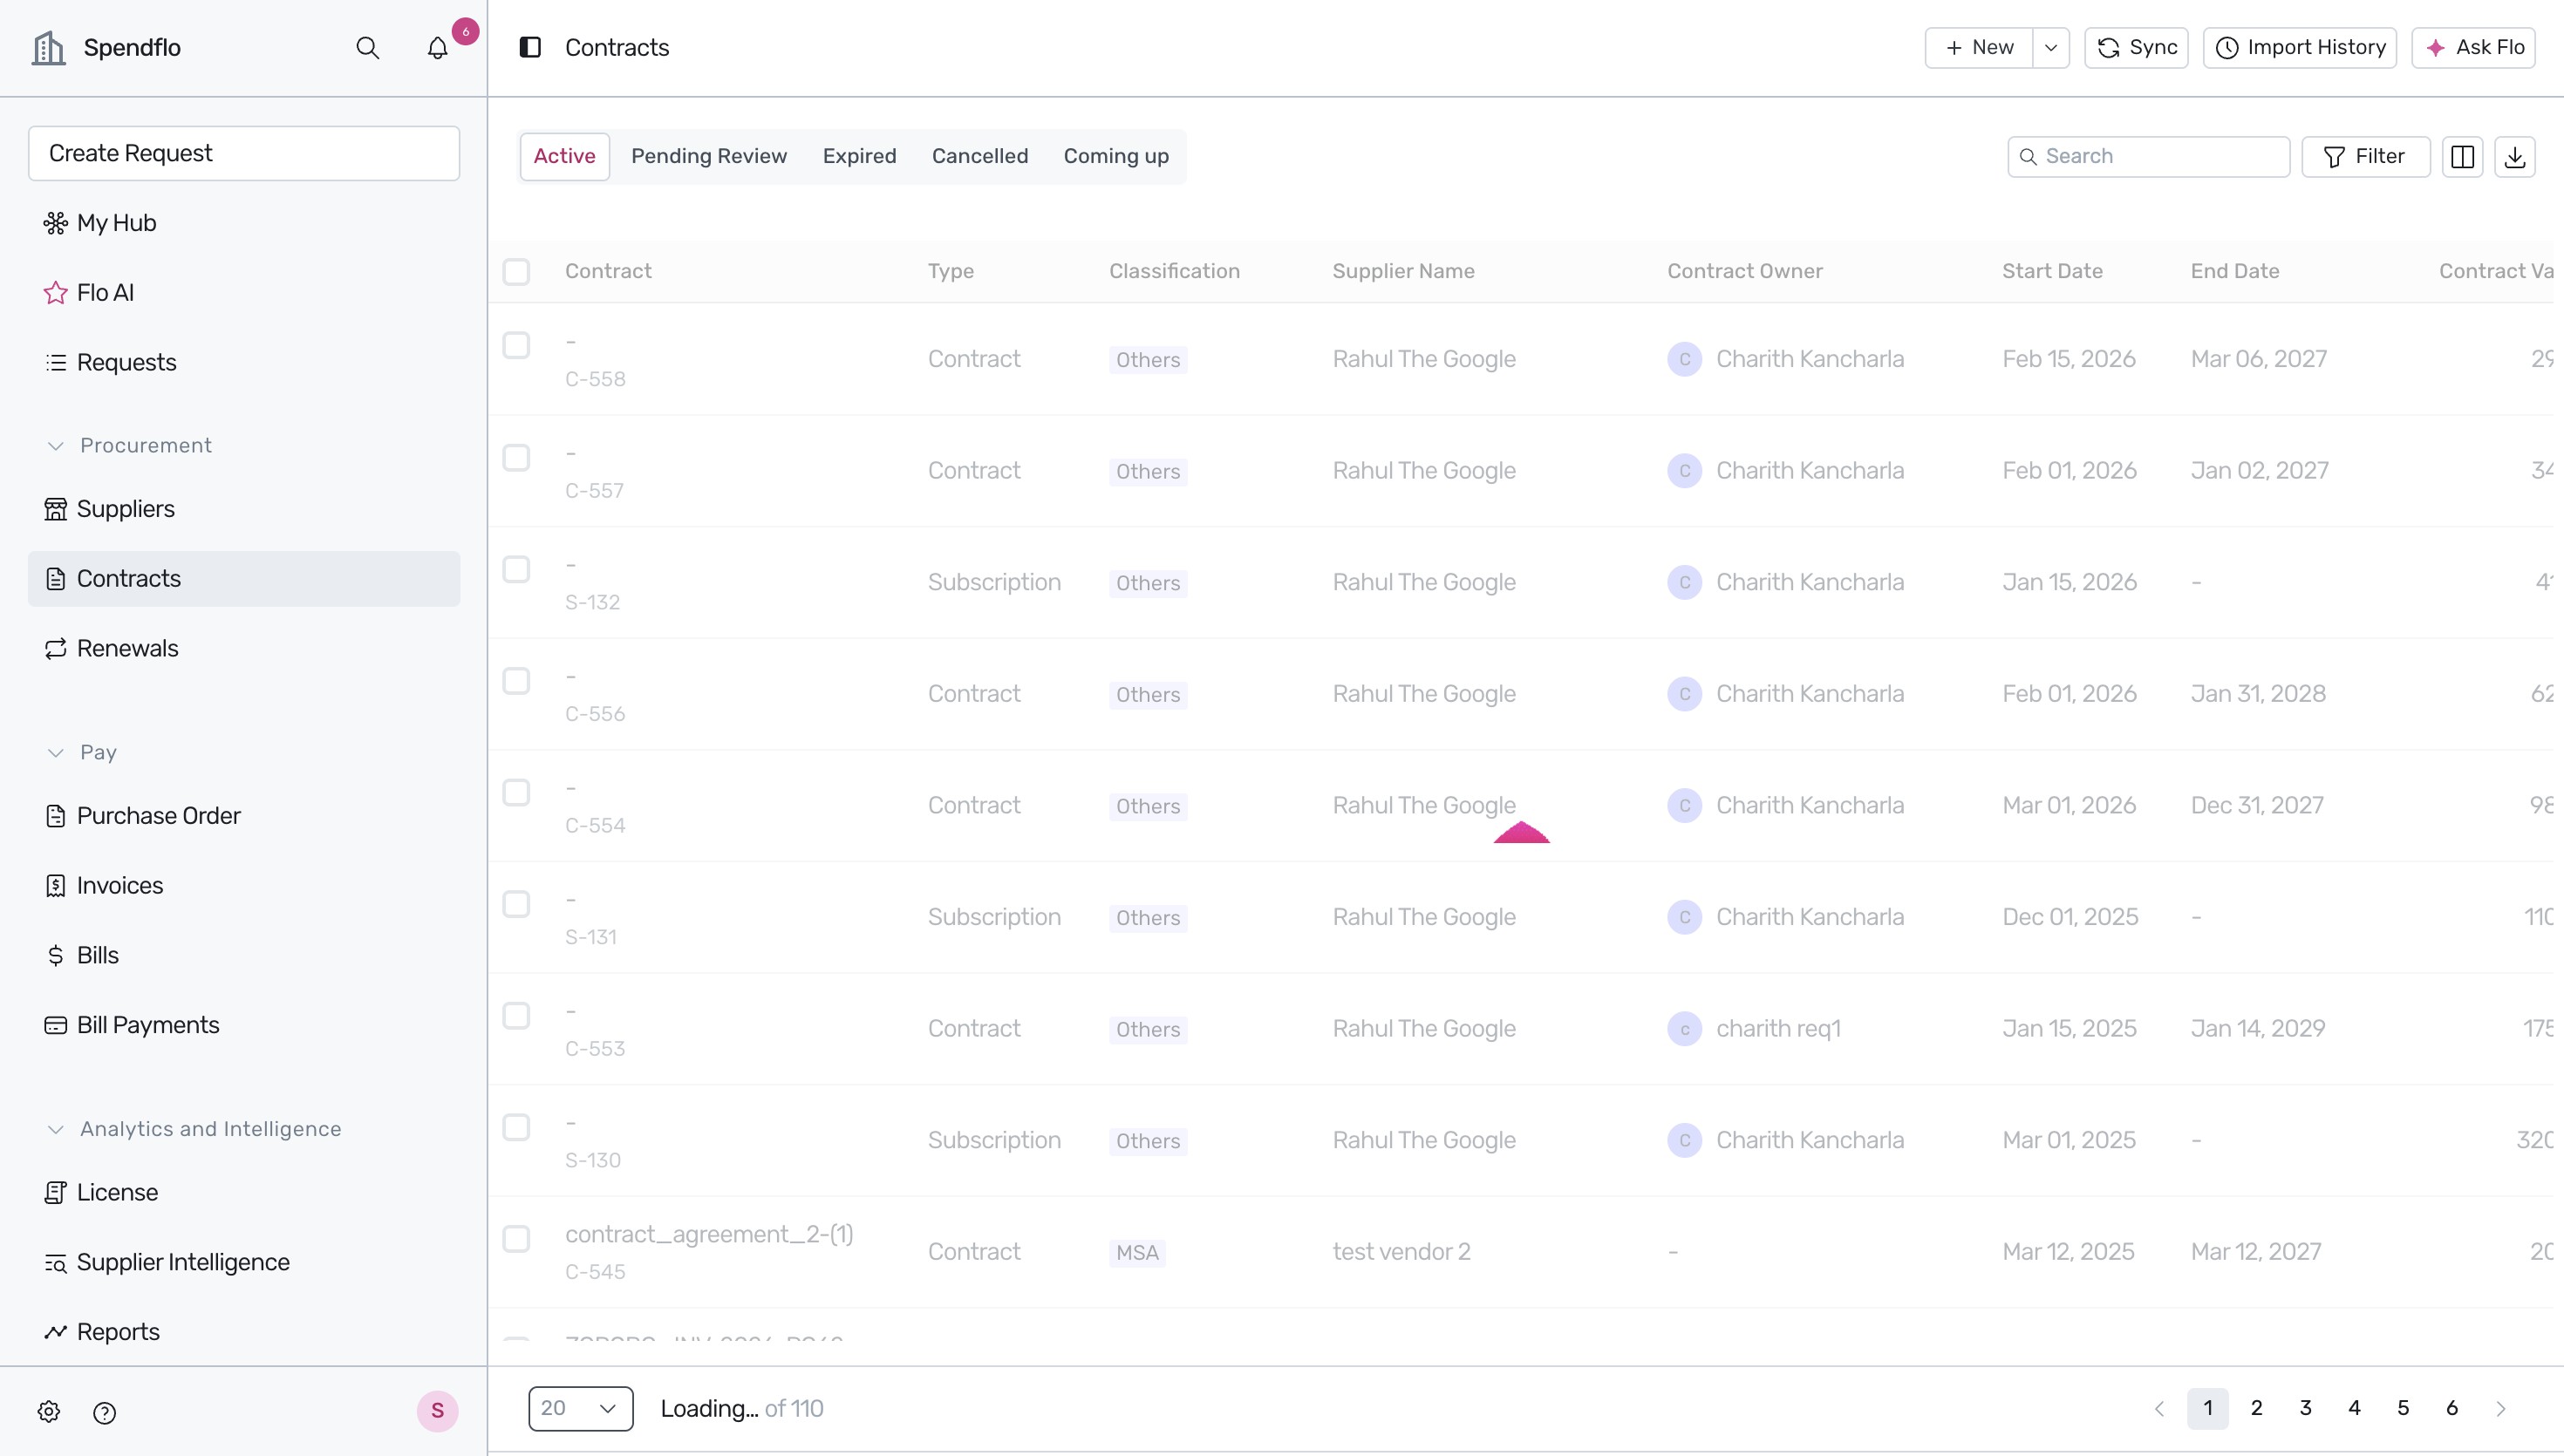Viewport: 2564px width, 1456px height.
Task: Click Ask Flo button
Action: (2474, 48)
